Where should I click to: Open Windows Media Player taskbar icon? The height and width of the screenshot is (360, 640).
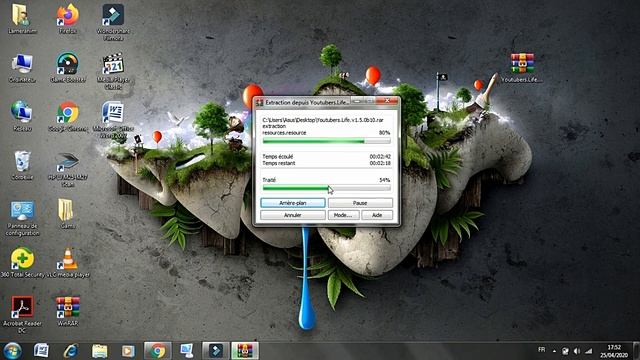128,351
